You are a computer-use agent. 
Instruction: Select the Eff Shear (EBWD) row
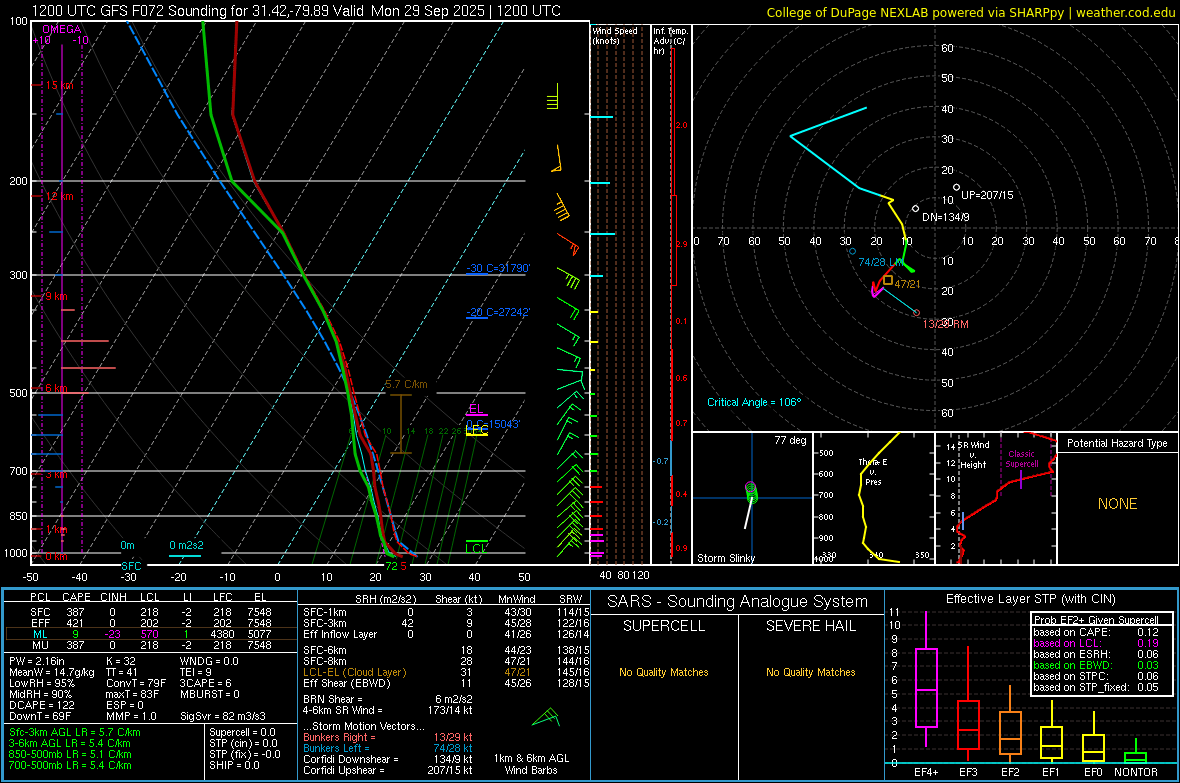(446, 683)
